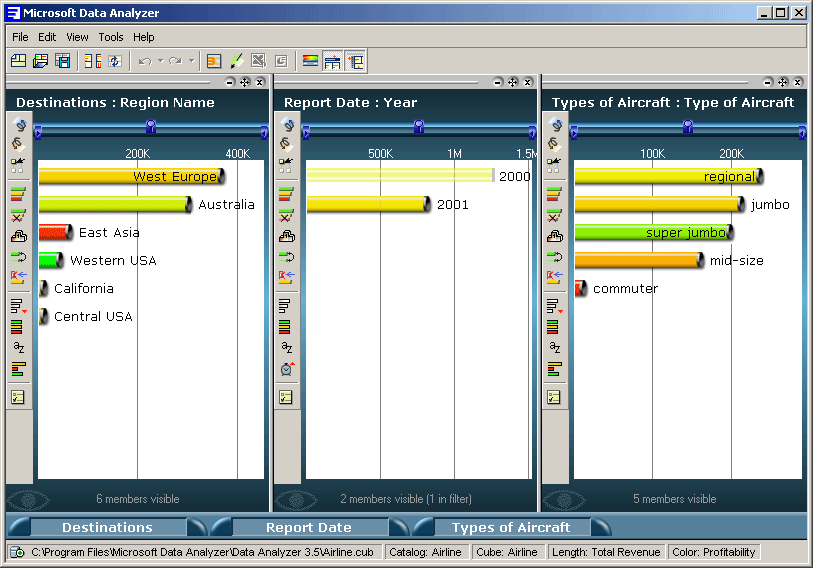
Task: Click Drill Up icon in Destinations pane
Action: click(19, 124)
